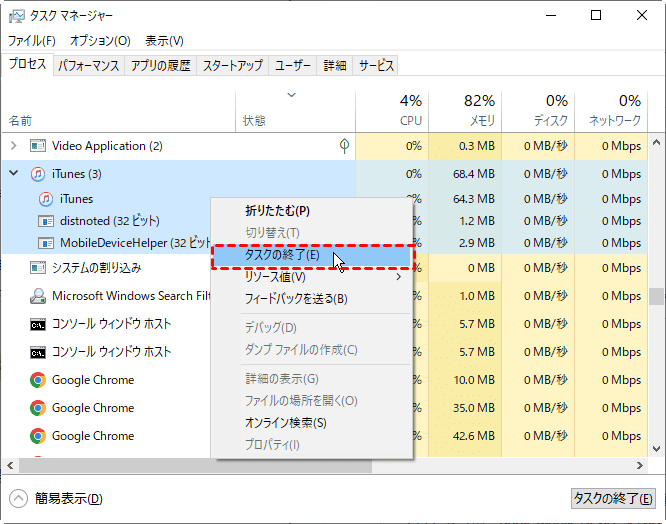Expand the Video Application (2) group
The width and height of the screenshot is (666, 524).
coord(14,146)
